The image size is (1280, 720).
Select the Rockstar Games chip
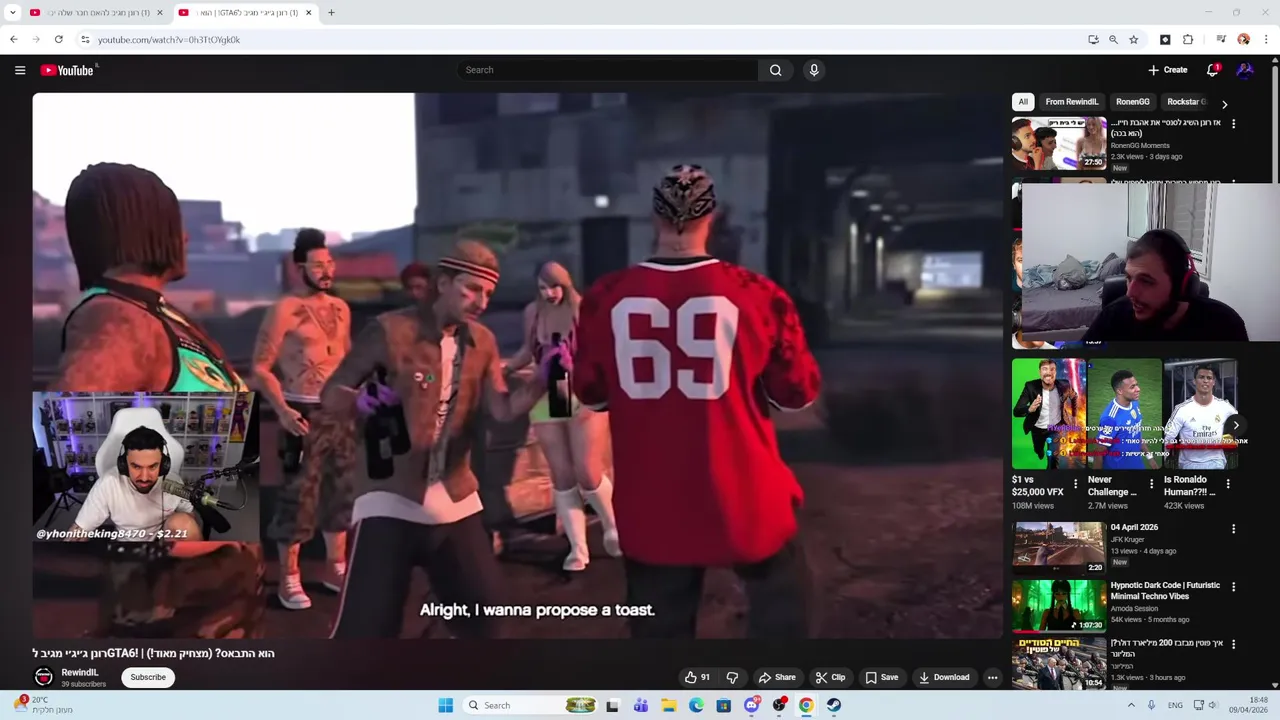click(1186, 102)
